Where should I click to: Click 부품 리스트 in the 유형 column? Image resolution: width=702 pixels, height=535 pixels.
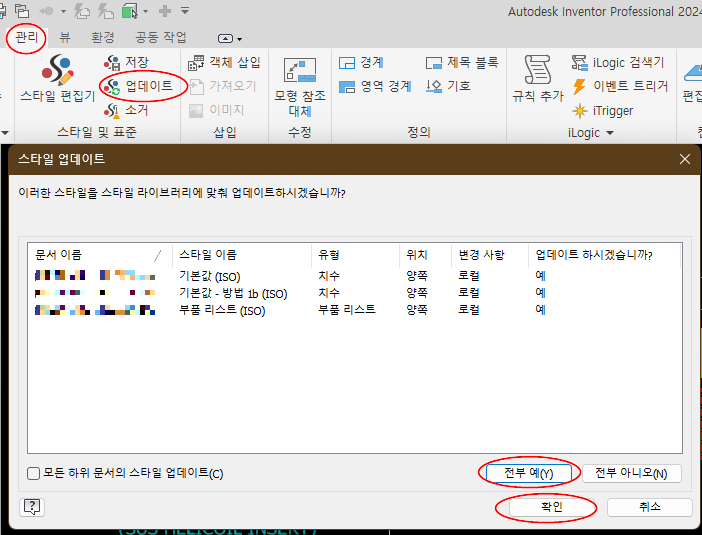(347, 309)
